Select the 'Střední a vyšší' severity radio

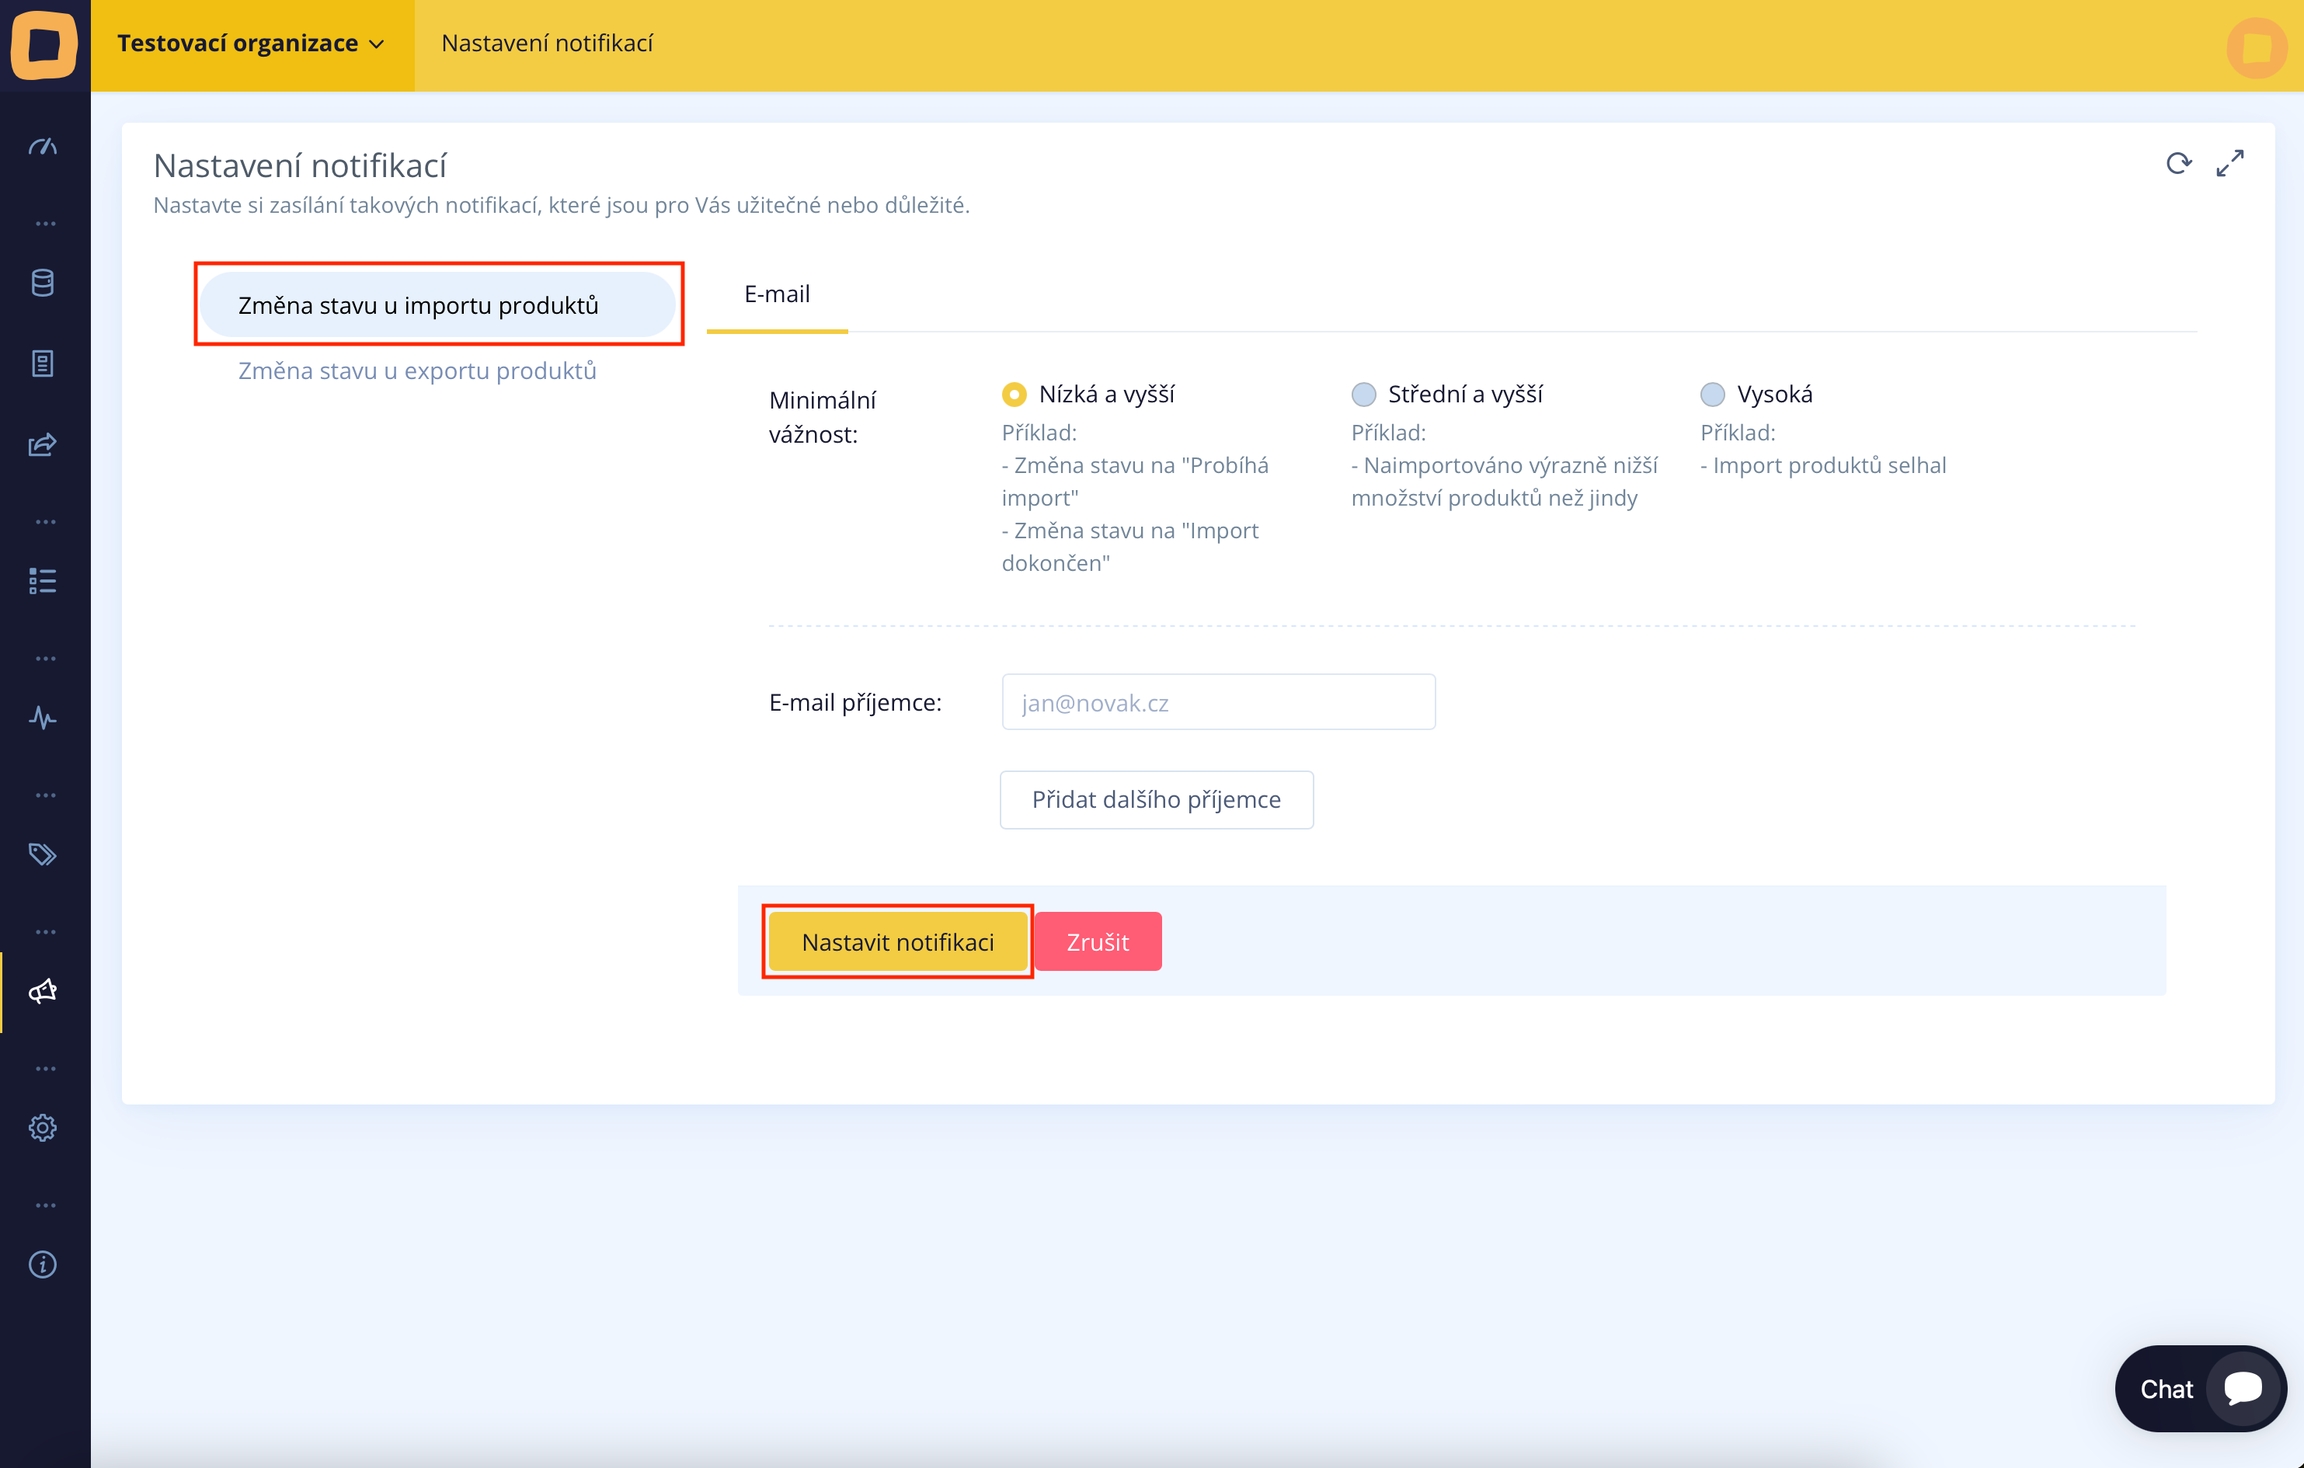(x=1363, y=394)
